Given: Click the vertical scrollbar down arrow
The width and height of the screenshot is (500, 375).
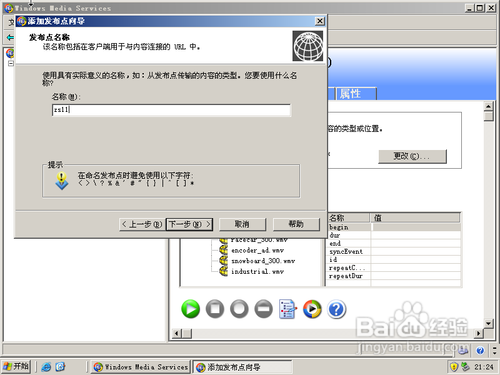Looking at the screenshot, I should coord(489,323).
